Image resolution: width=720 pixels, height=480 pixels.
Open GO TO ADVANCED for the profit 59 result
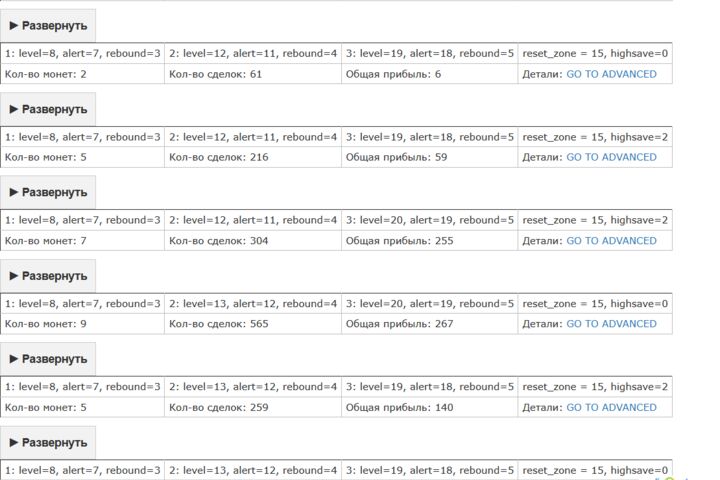[x=611, y=157]
